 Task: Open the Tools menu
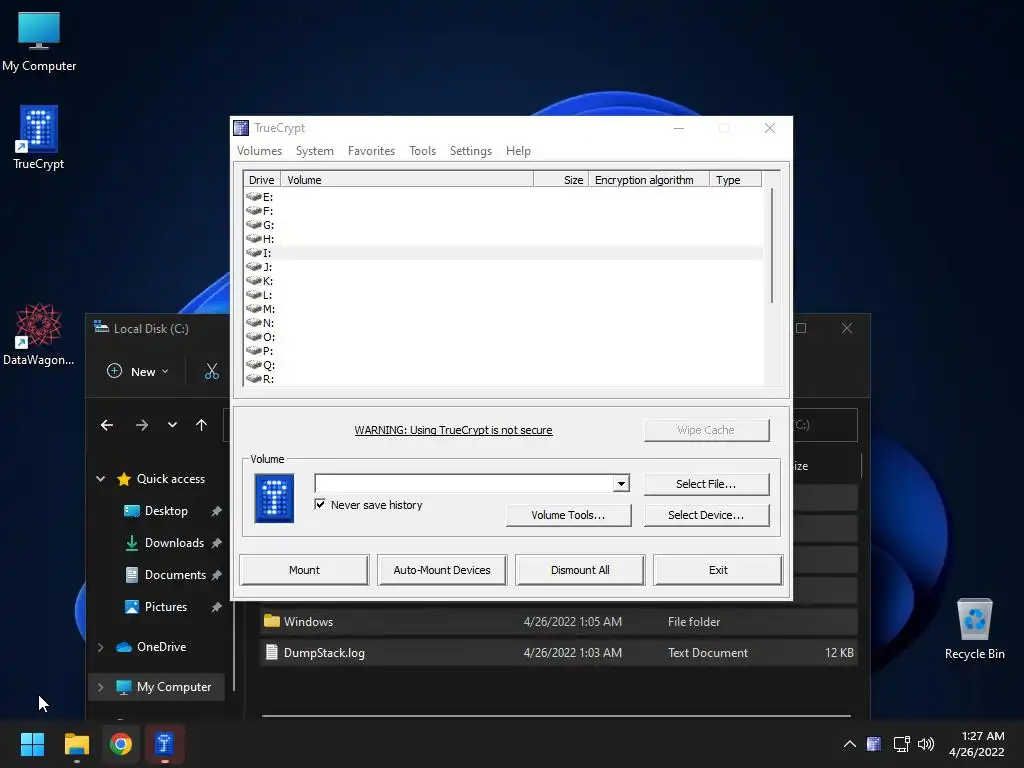pyautogui.click(x=423, y=151)
